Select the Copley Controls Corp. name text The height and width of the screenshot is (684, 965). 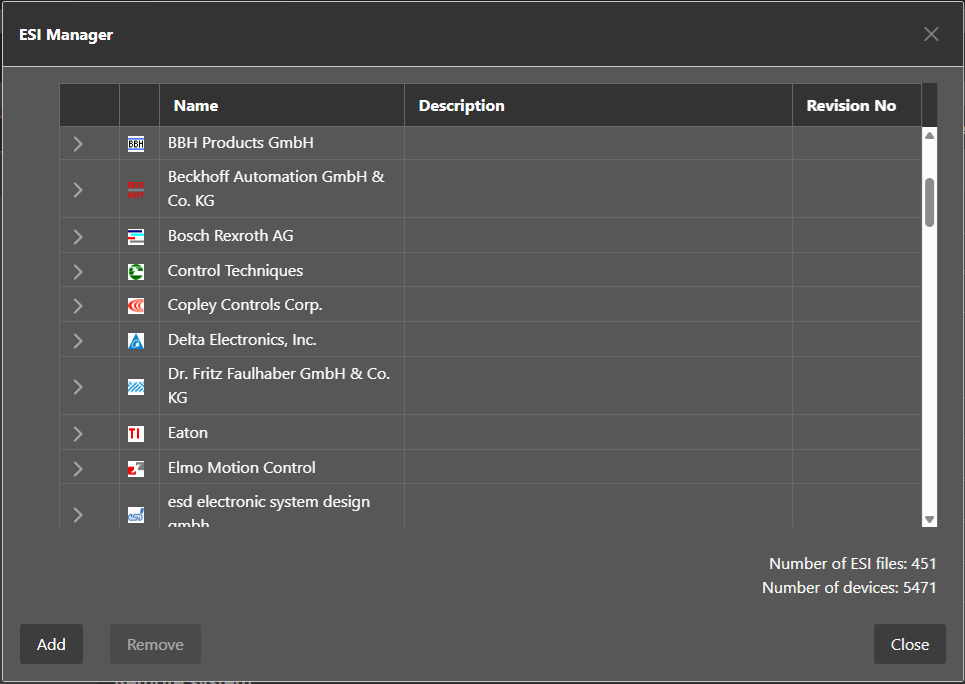[x=245, y=305]
